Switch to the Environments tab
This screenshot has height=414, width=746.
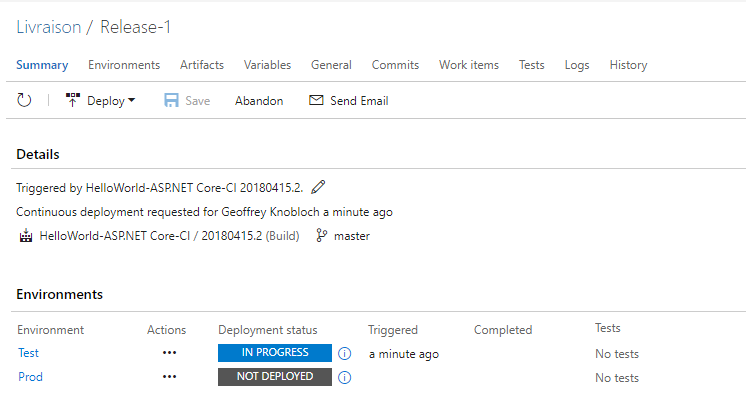(124, 65)
